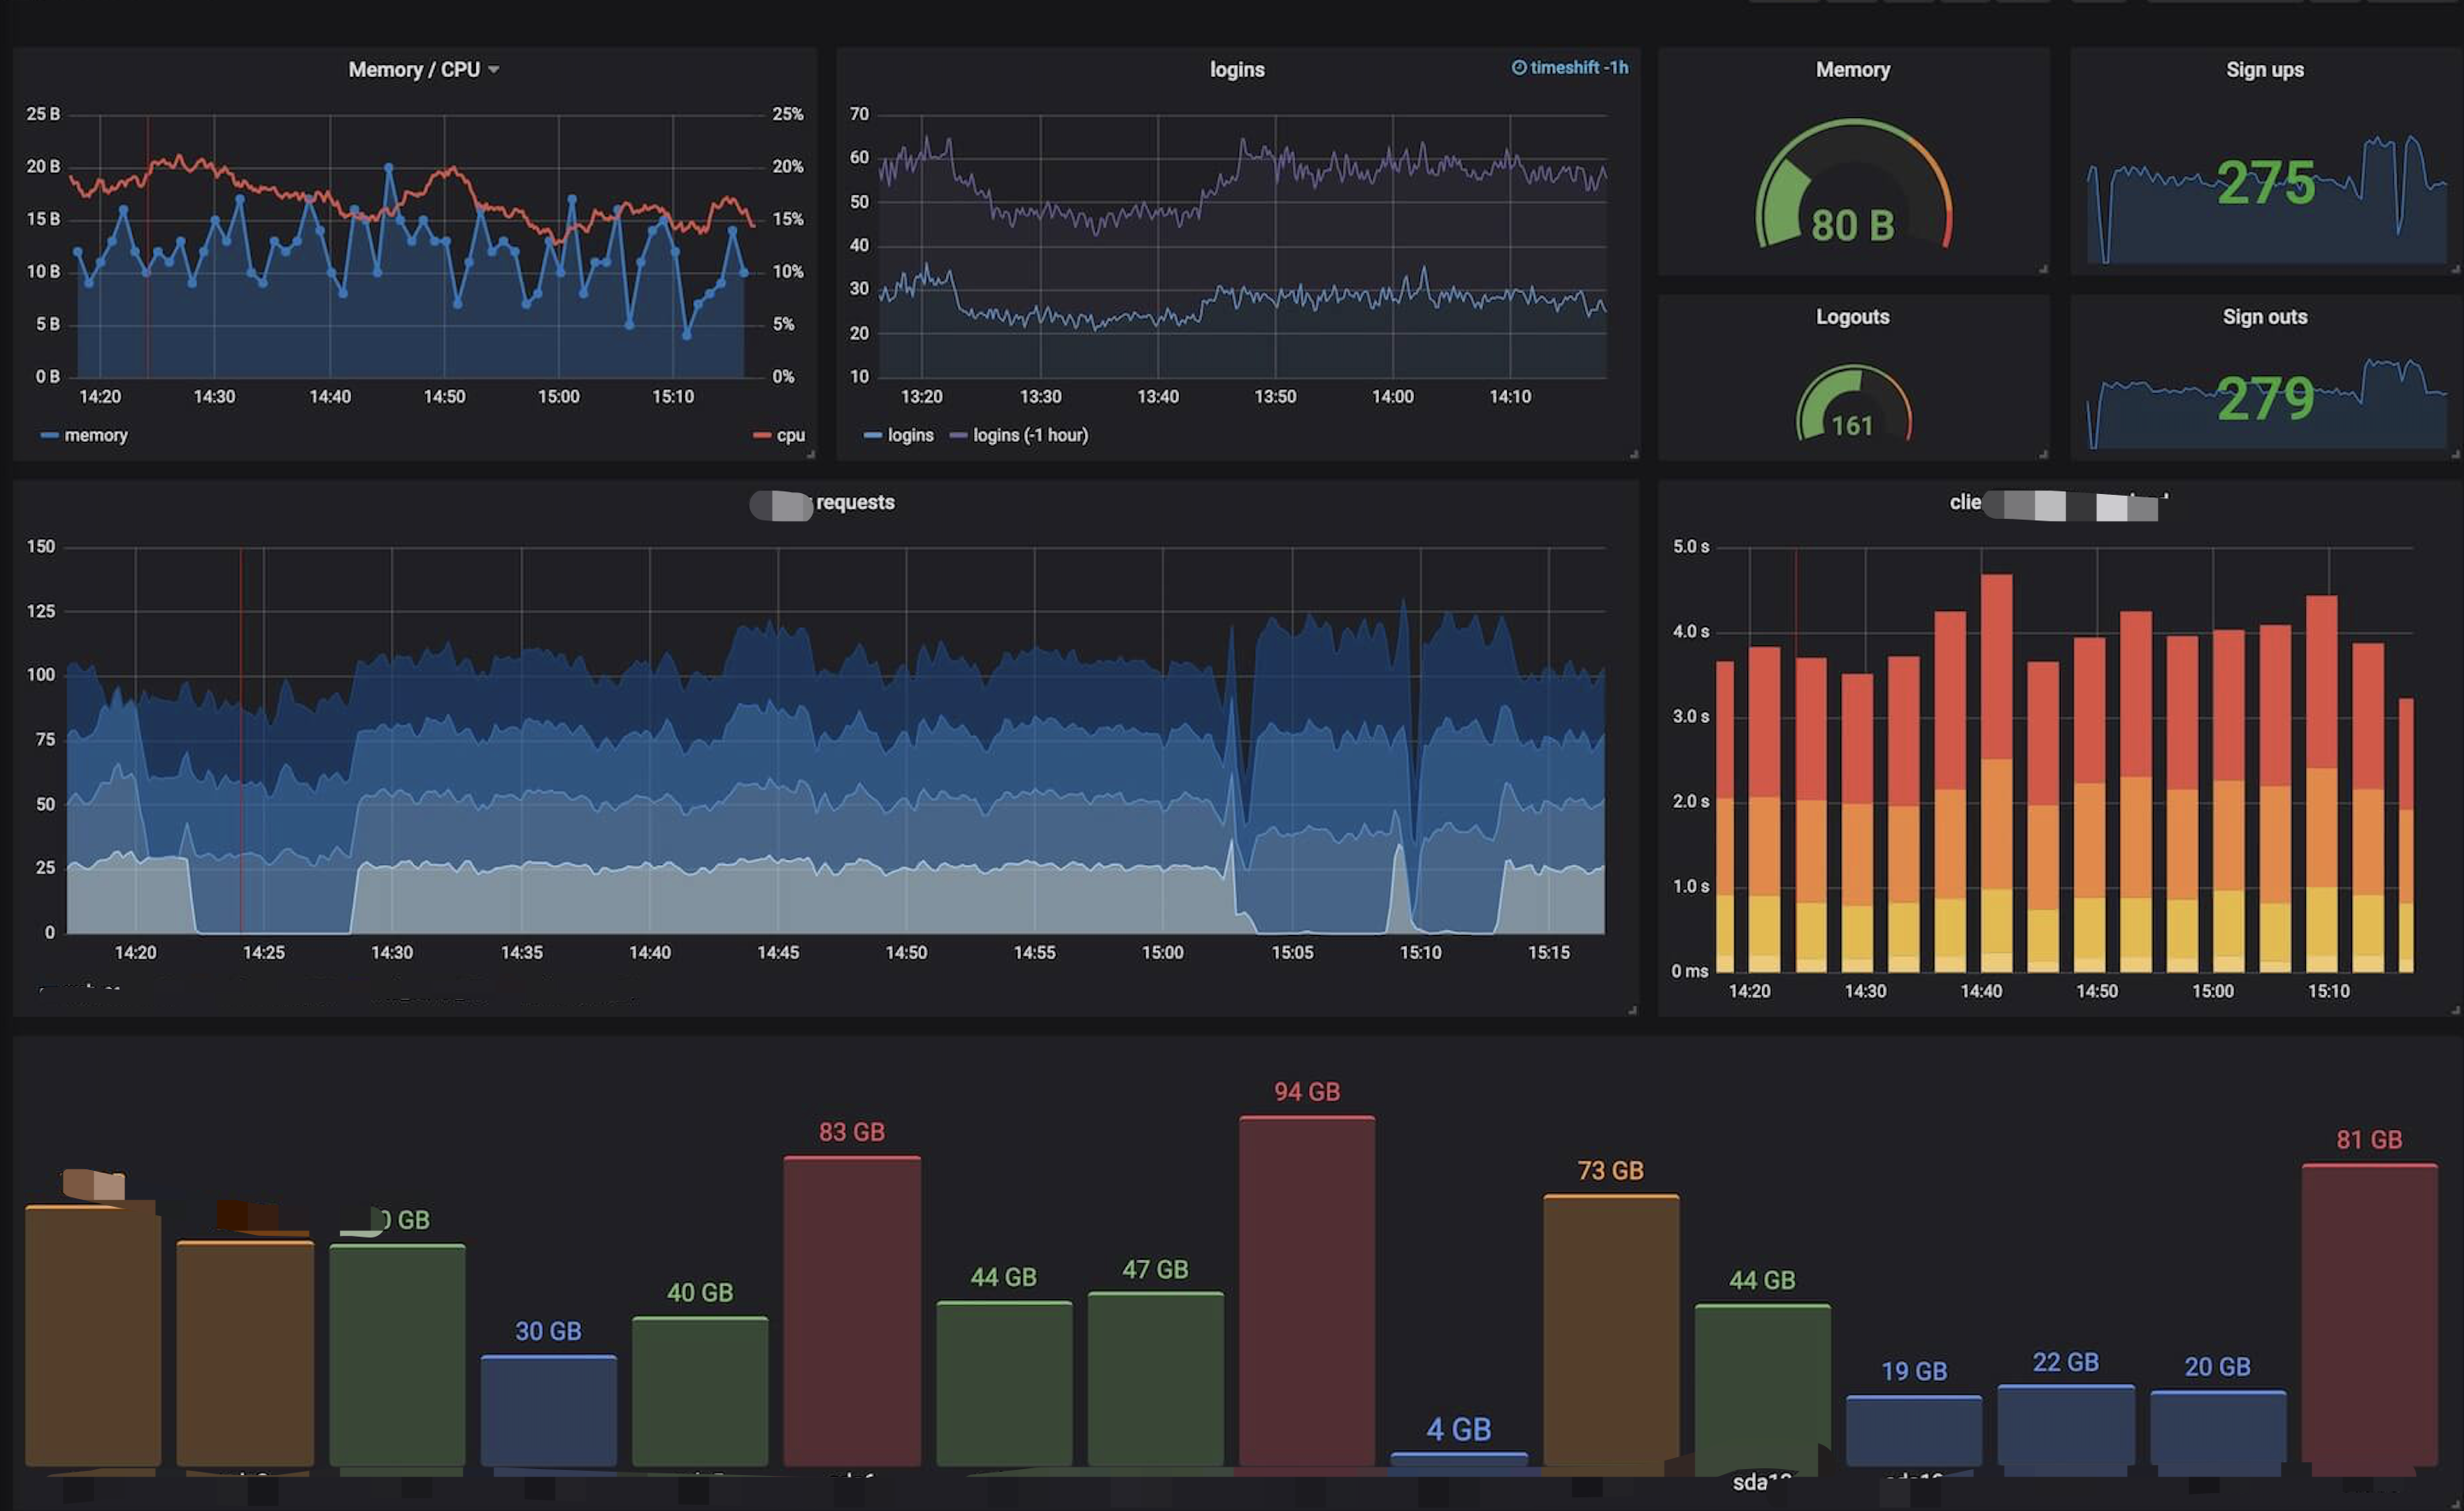Open the Memory / CPU panel dropdown arrow
Image resolution: width=2464 pixels, height=1511 pixels.
(x=494, y=70)
